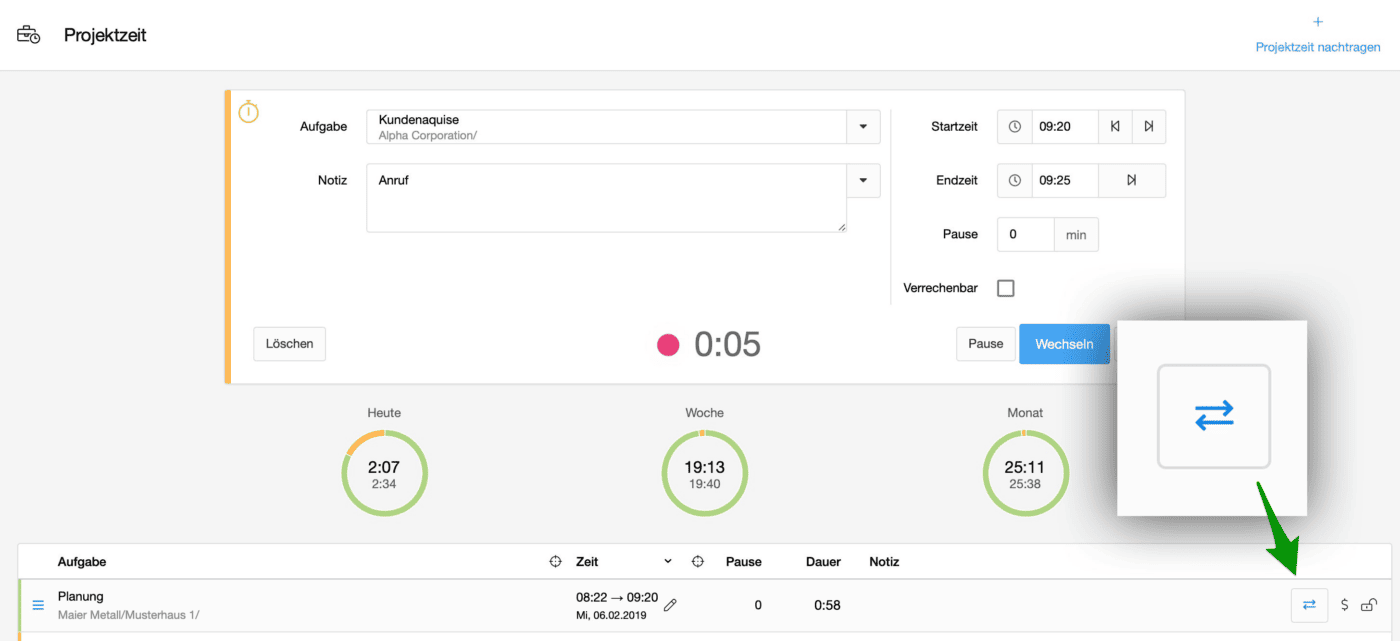Open the Zeit column sort chevron
Screen dimensions: 1400x641
[x=668, y=562]
